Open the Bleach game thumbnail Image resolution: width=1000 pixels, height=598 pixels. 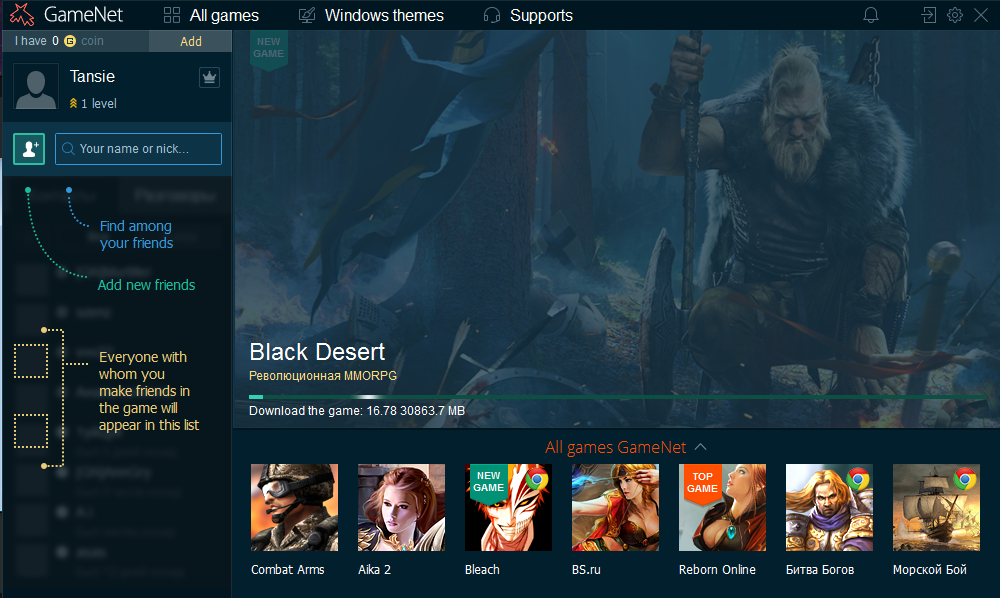508,507
